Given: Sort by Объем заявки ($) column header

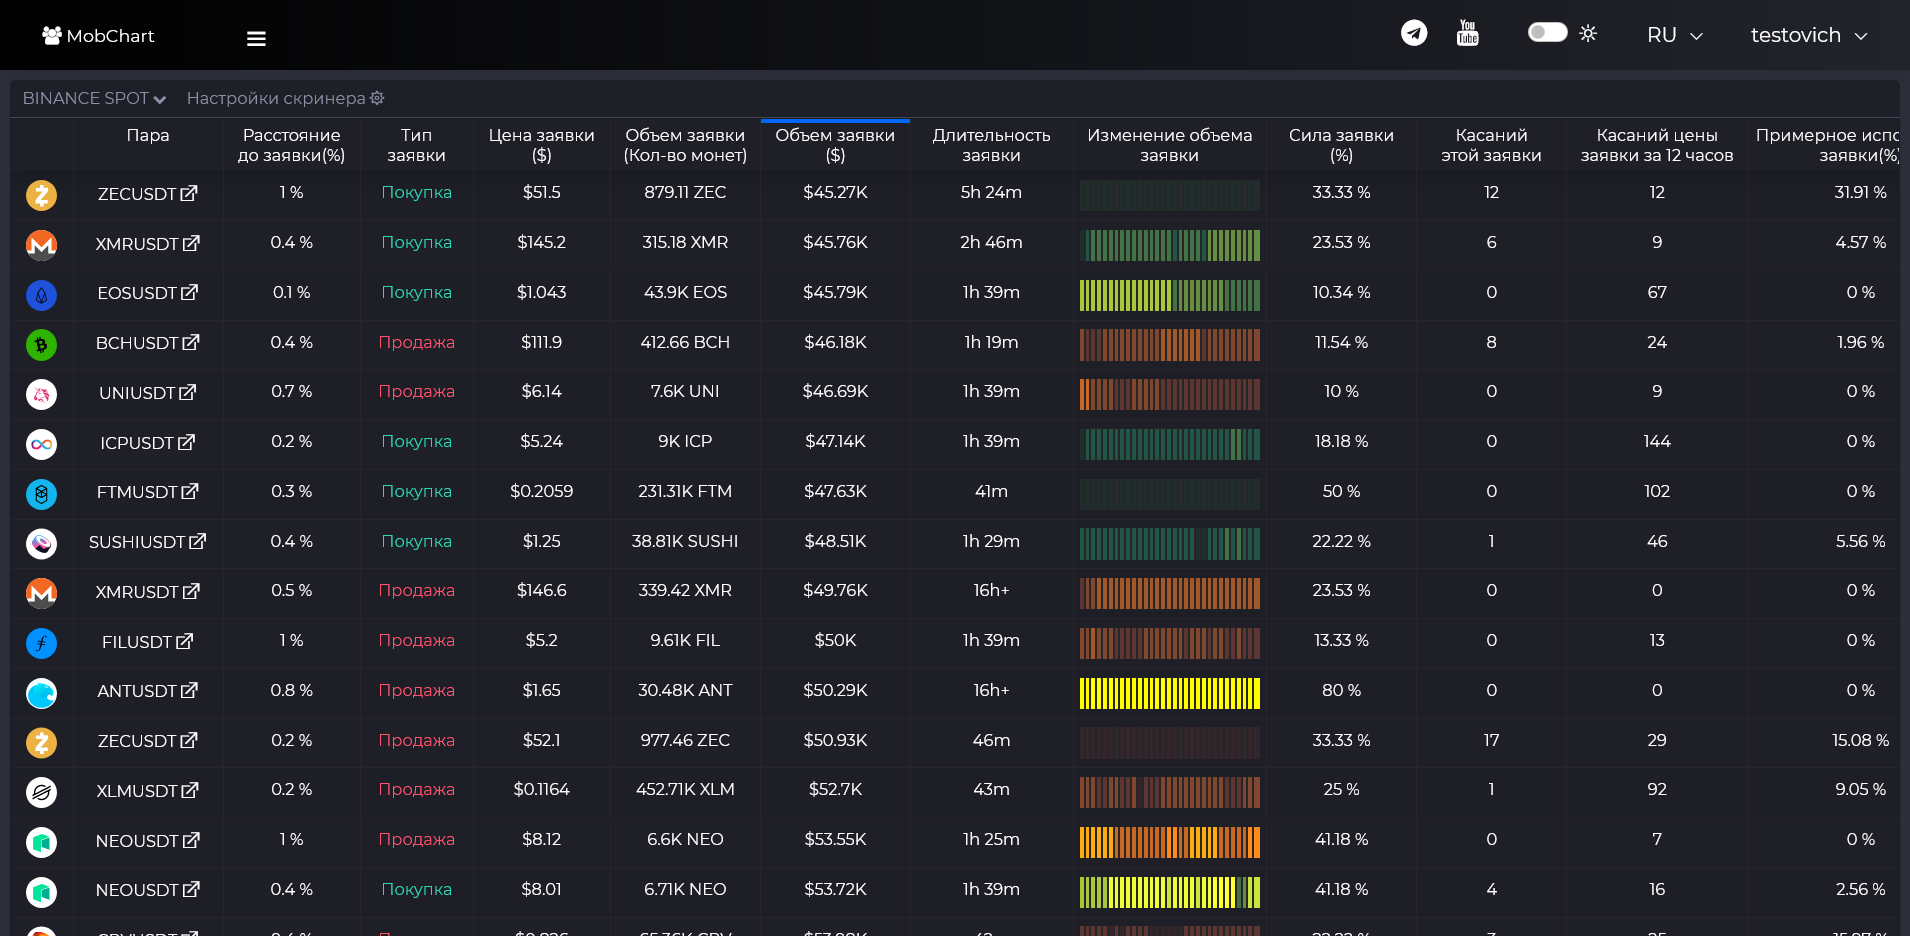Looking at the screenshot, I should point(835,145).
